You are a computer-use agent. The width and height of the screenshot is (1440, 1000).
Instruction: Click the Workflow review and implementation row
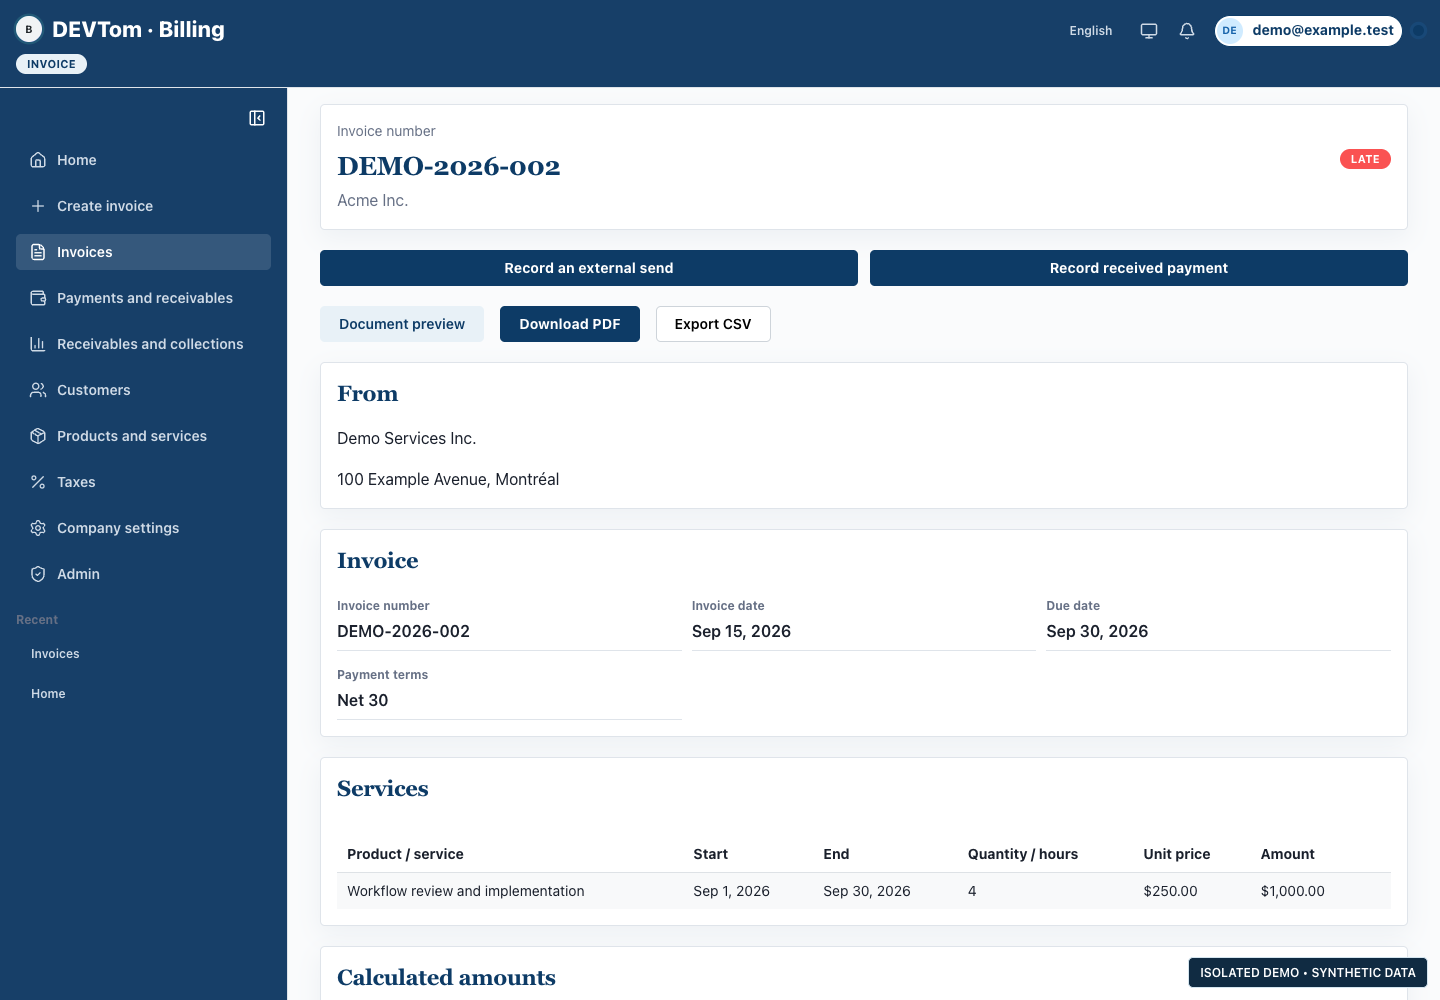click(864, 891)
